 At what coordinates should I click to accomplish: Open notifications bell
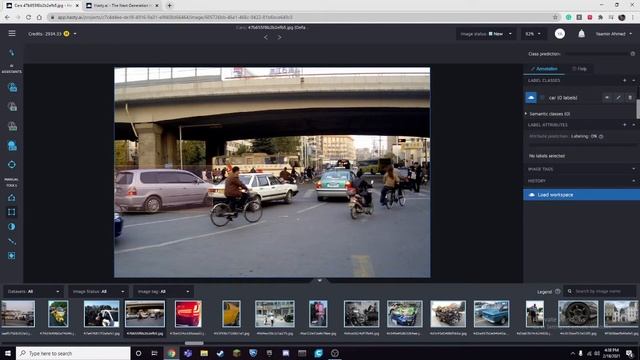581,34
